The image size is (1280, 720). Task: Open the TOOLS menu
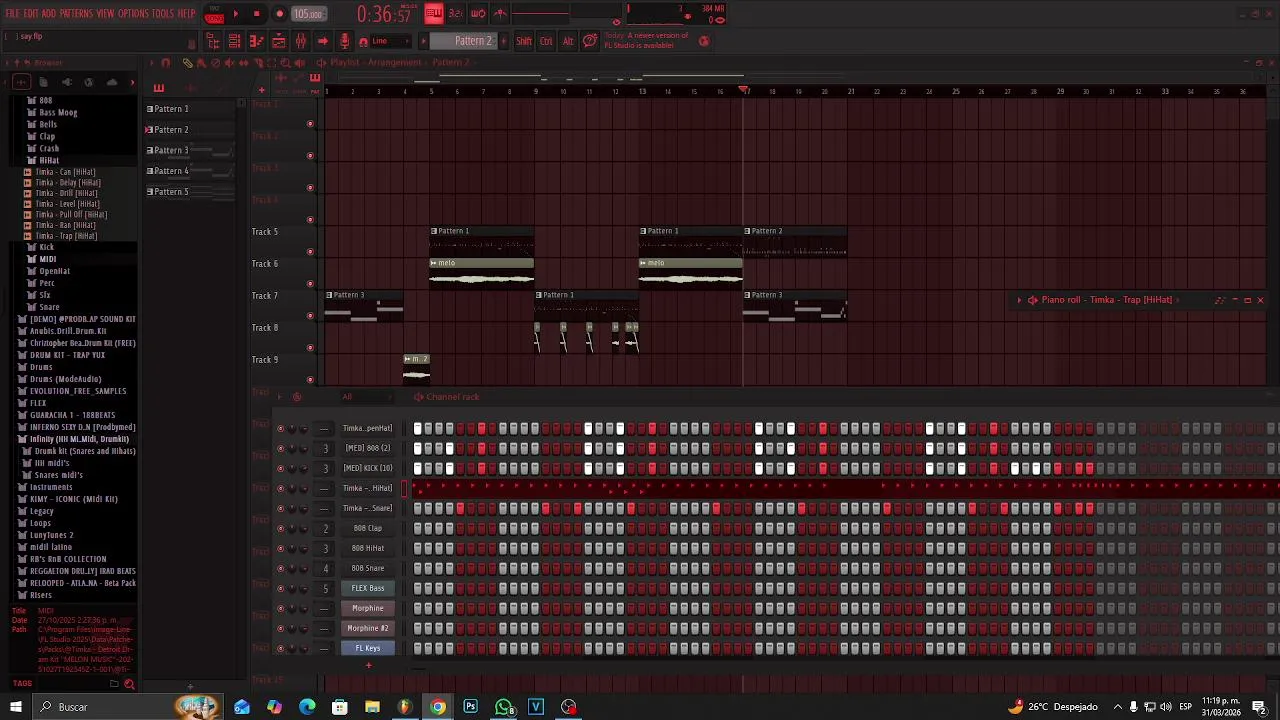click(163, 13)
